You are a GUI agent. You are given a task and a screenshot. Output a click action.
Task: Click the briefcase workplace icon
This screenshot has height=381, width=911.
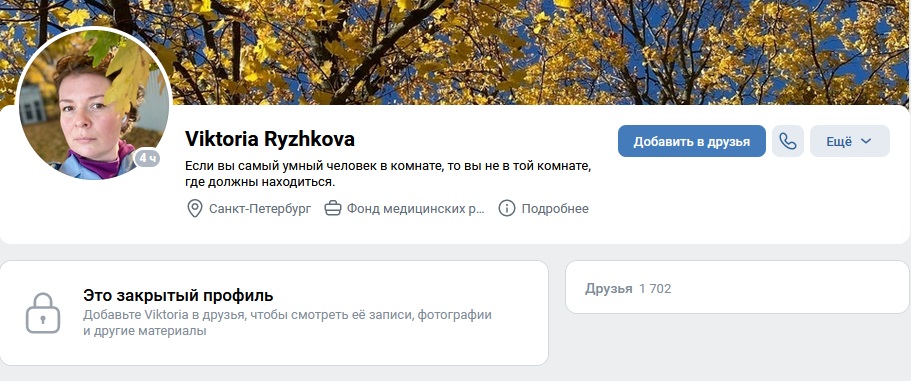333,209
